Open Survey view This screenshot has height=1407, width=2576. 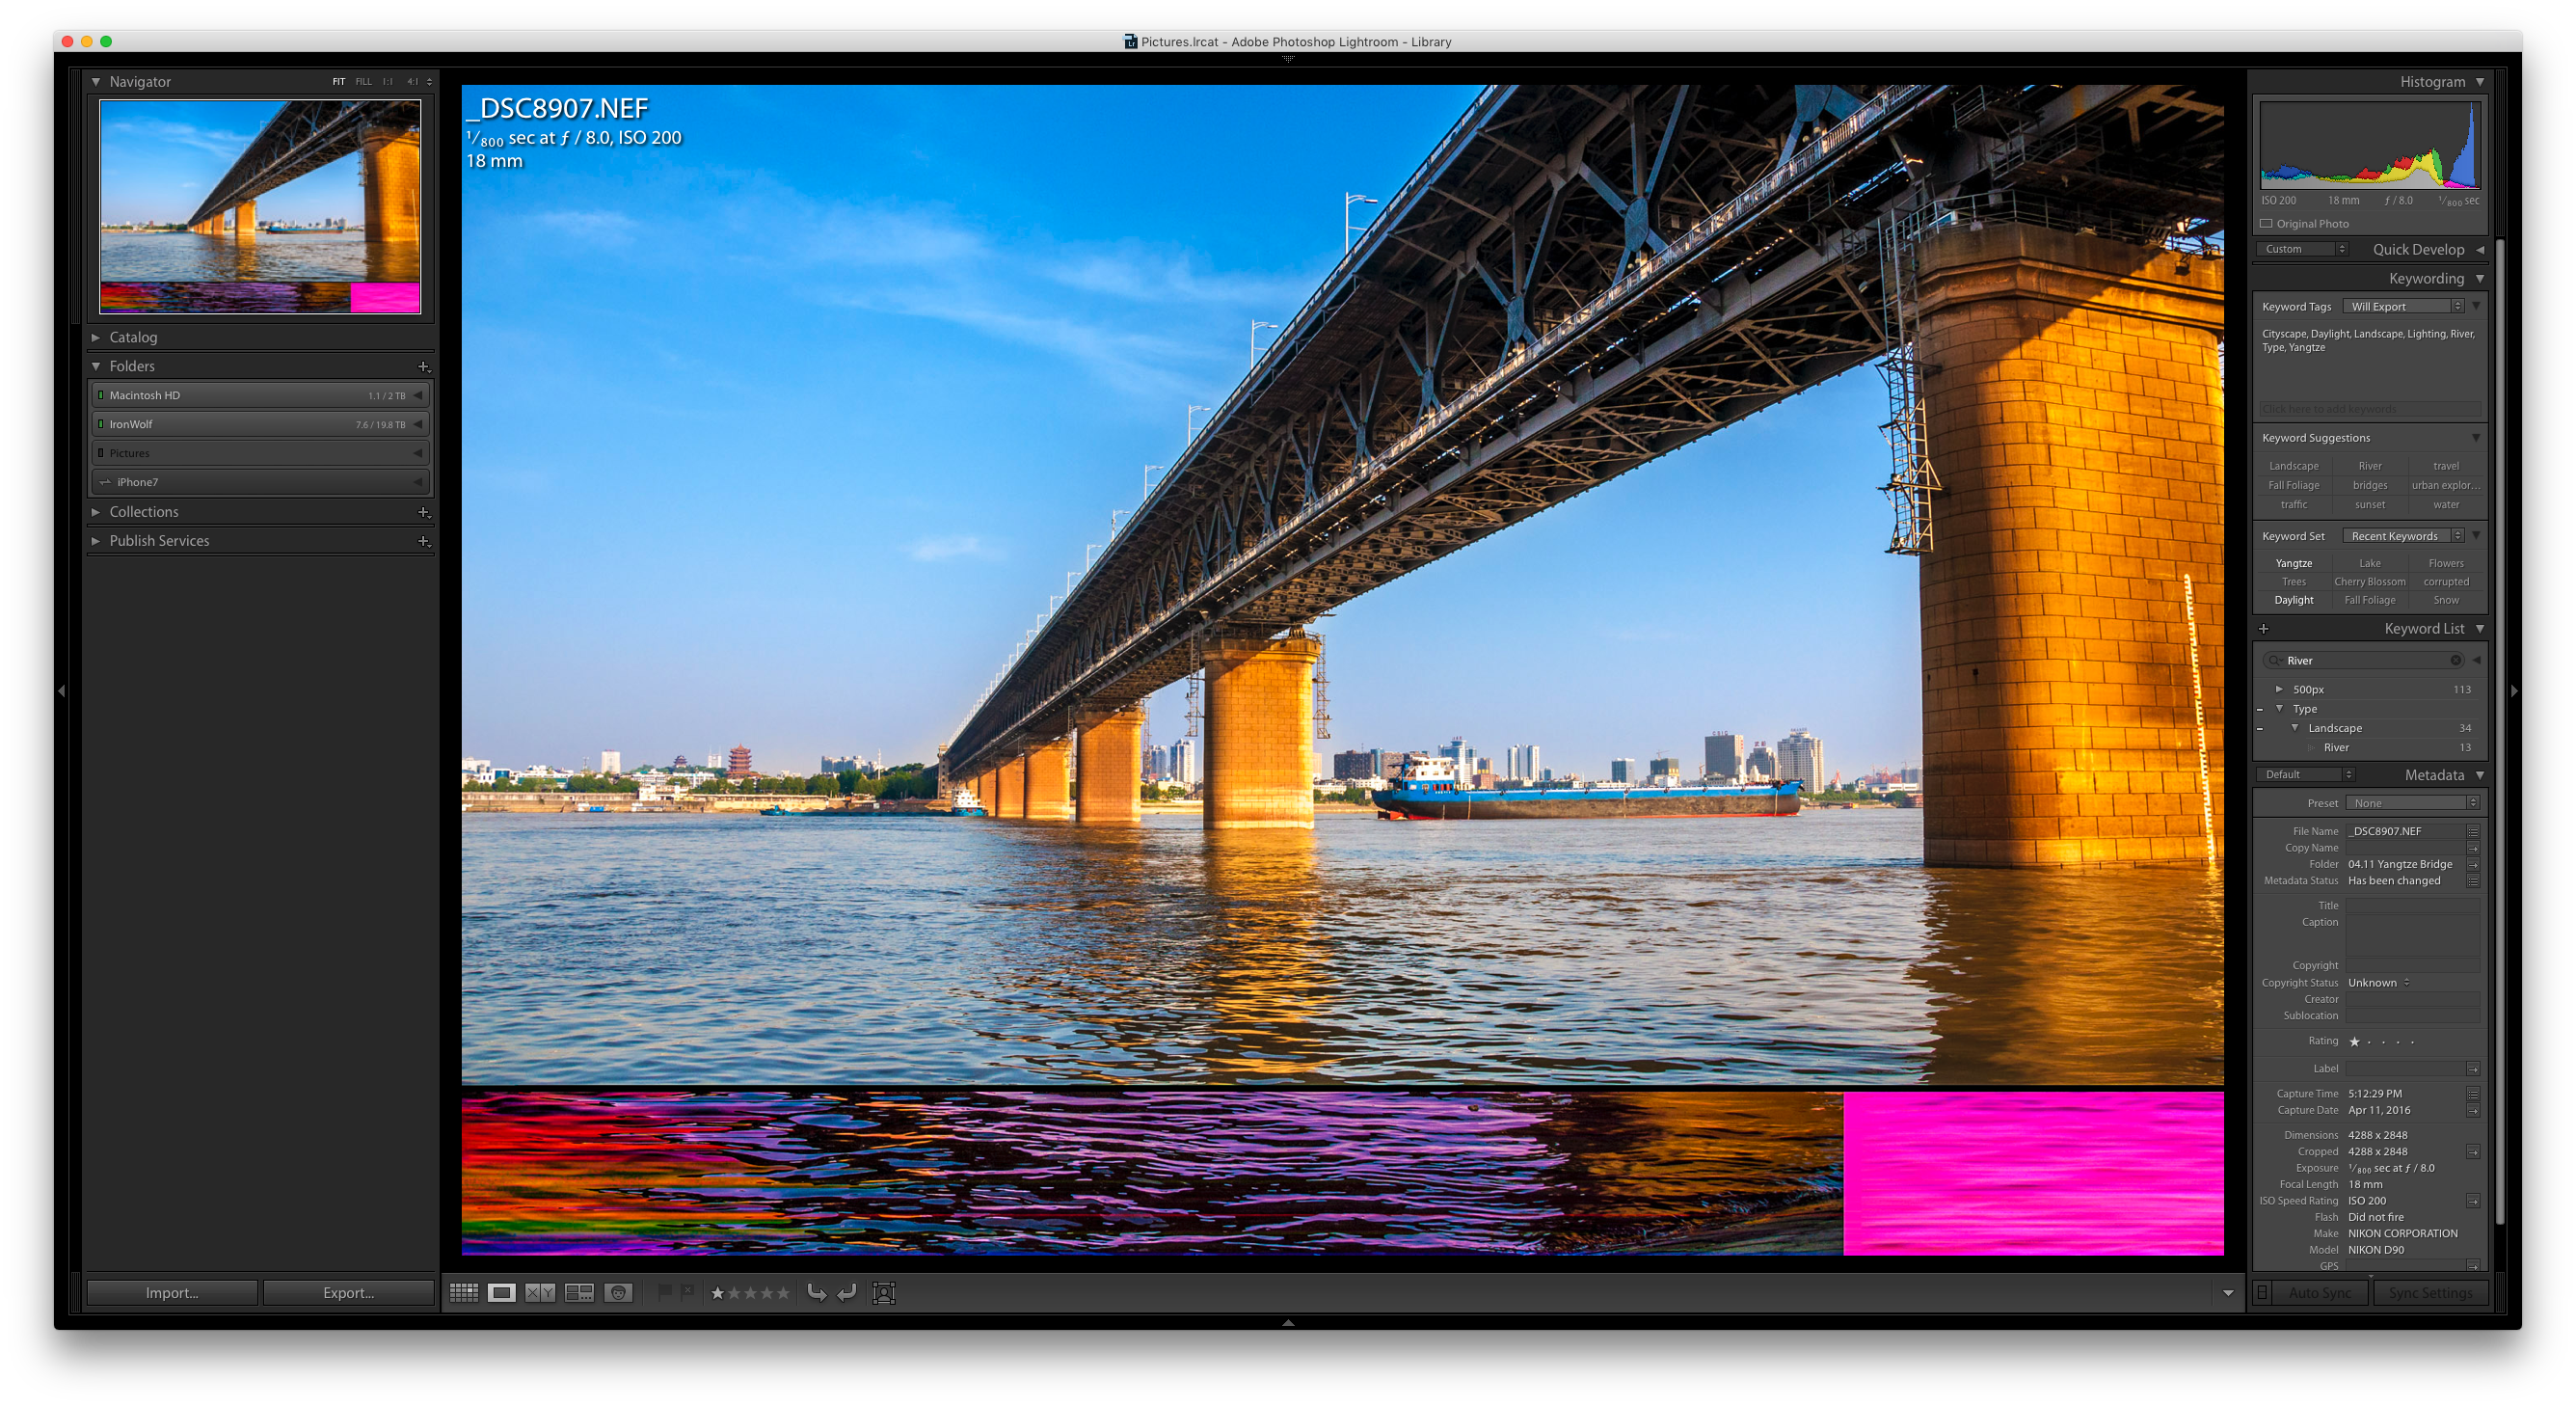pyautogui.click(x=579, y=1293)
